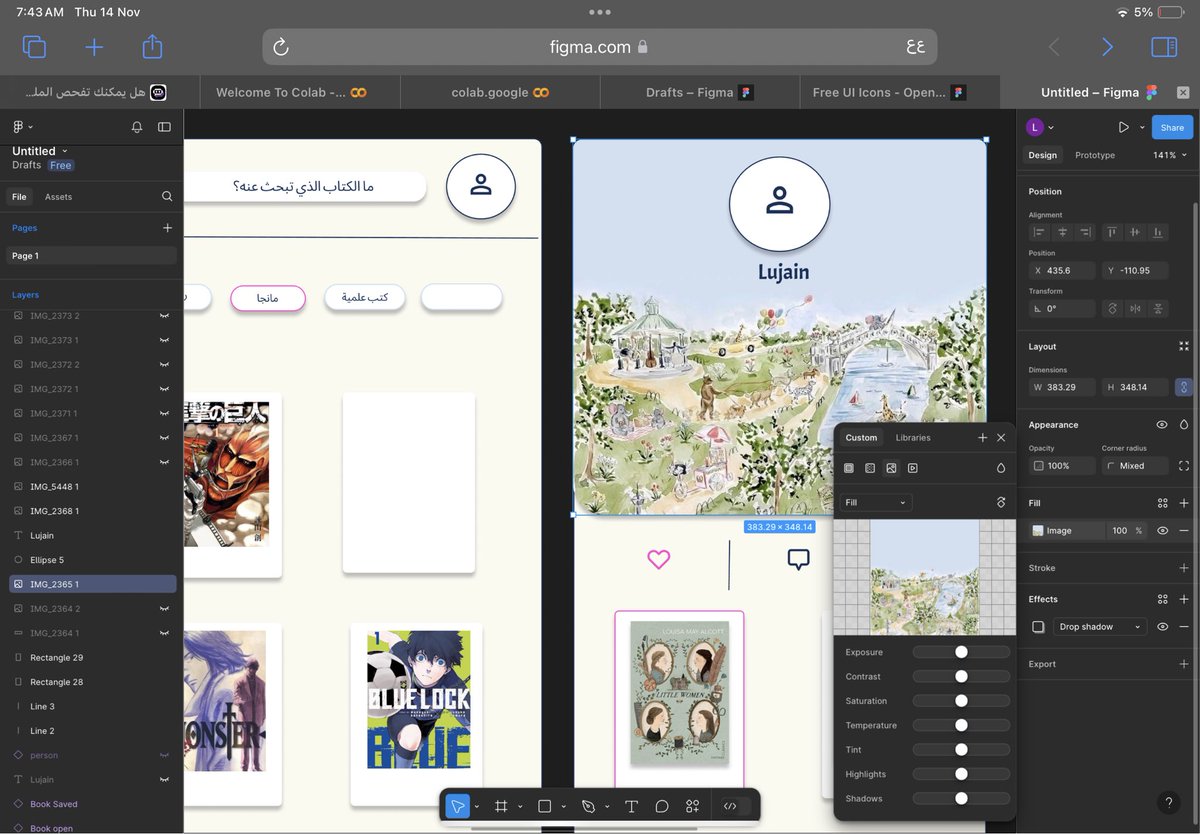Hide the Drop shadow effect

[1162, 627]
